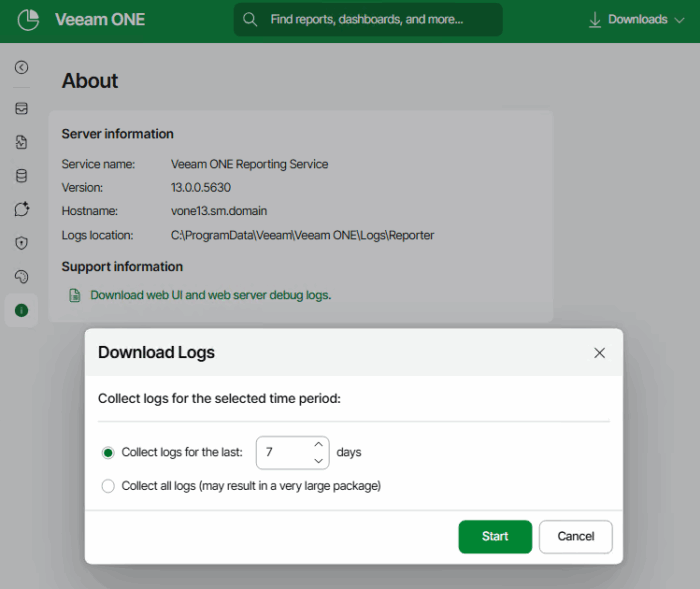Collapse sidebar with back arrow icon

point(21,67)
